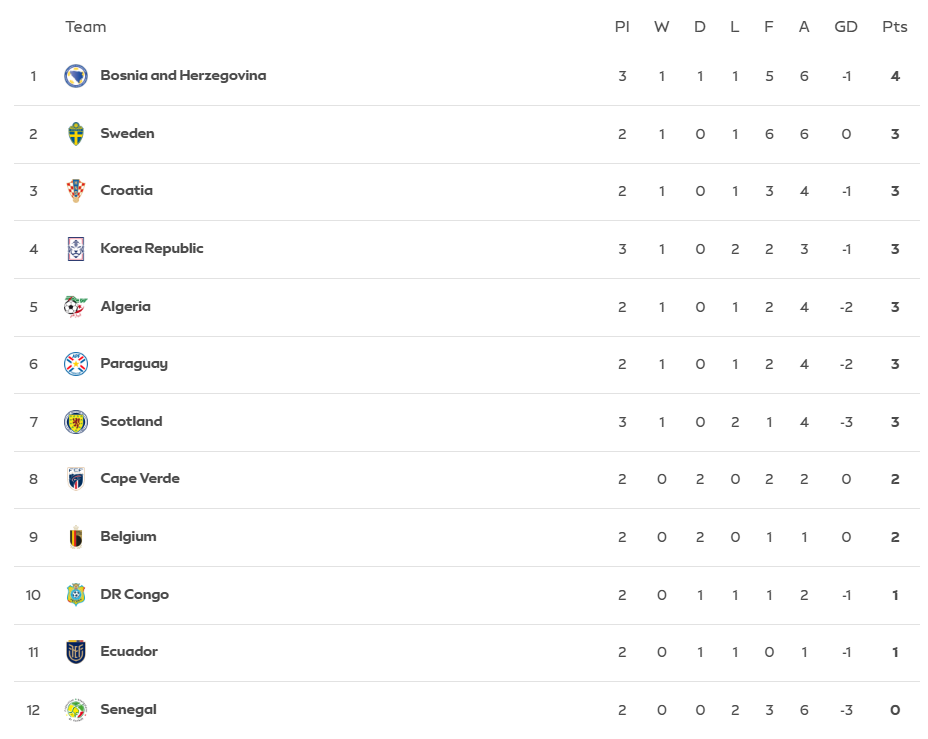
Task: Click the Pts column header
Action: pyautogui.click(x=895, y=27)
